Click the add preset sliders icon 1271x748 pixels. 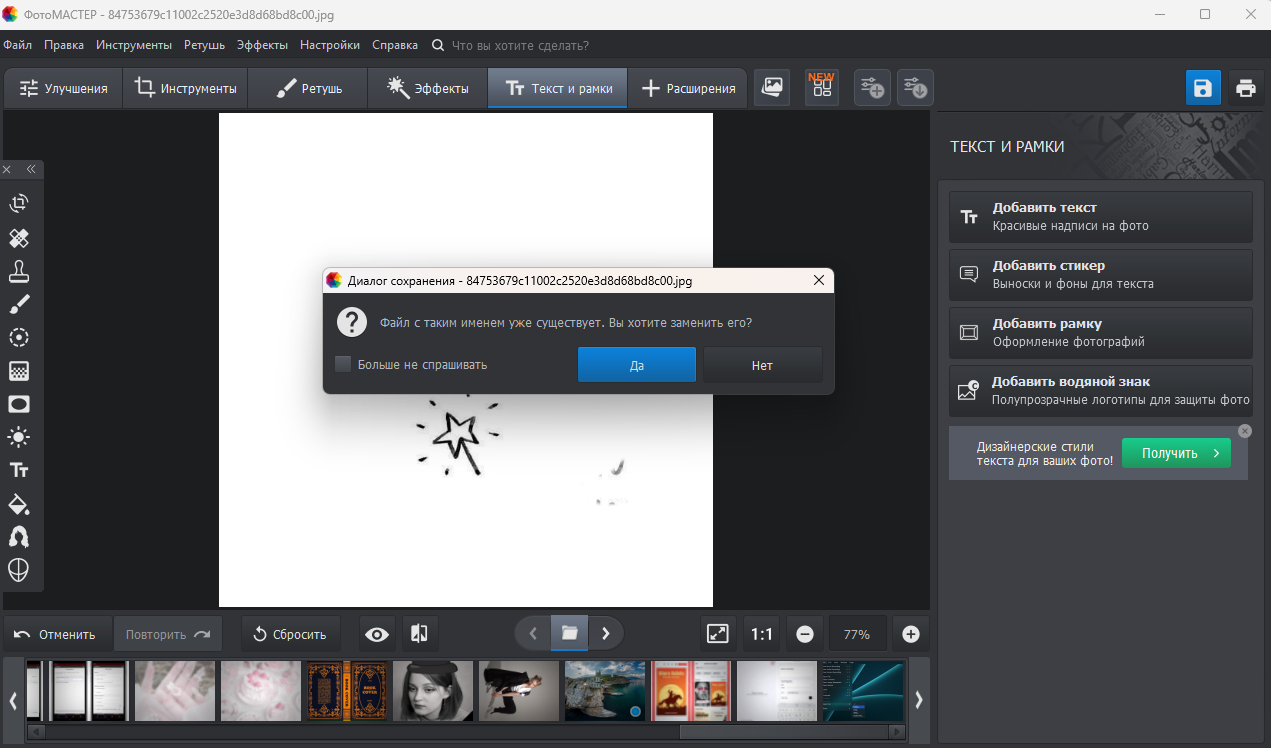coord(872,88)
